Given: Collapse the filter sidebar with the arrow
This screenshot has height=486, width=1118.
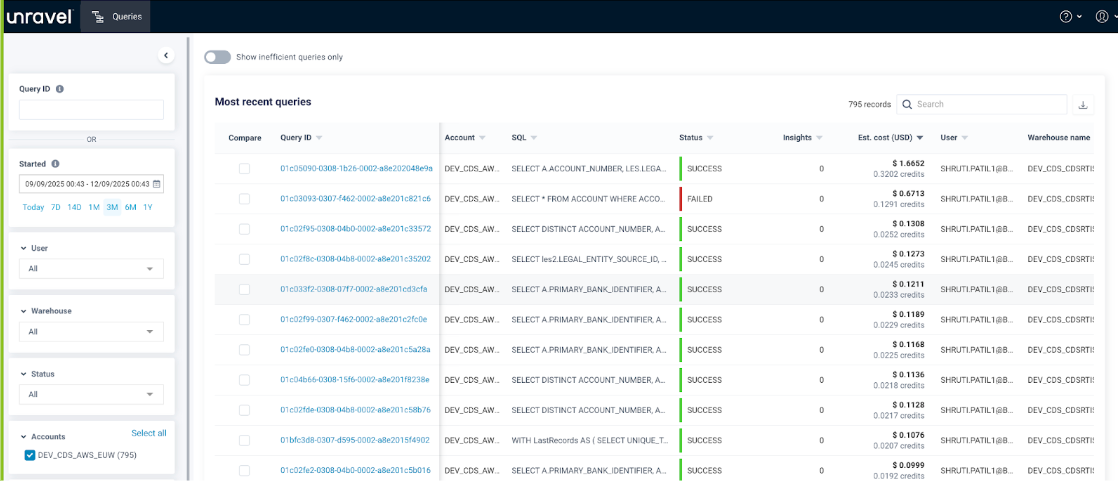Looking at the screenshot, I should [166, 56].
